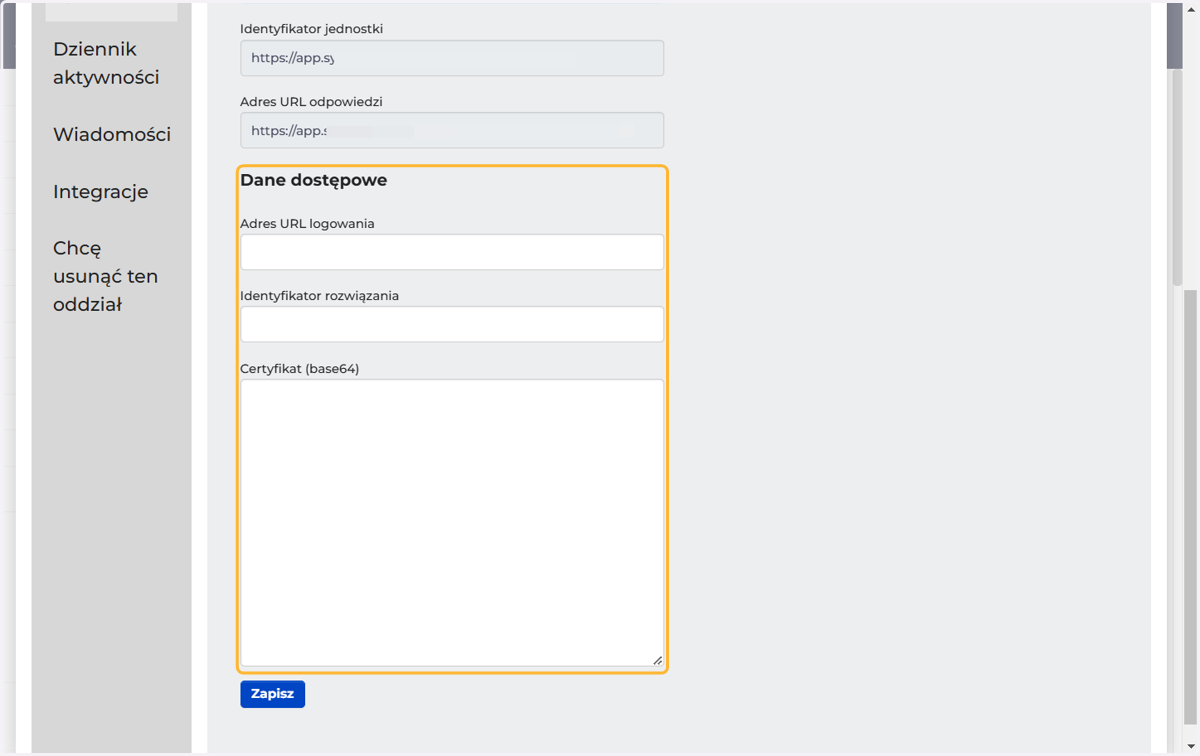Image resolution: width=1200 pixels, height=756 pixels.
Task: Click the Adres URL odpowiedzi label
Action: pyautogui.click(x=311, y=101)
